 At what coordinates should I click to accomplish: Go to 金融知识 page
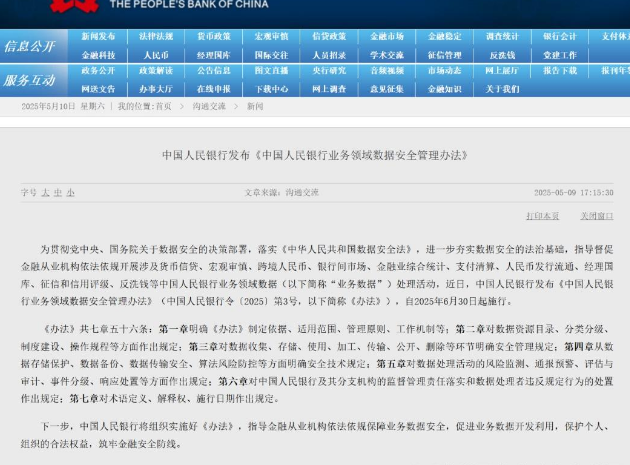(445, 89)
